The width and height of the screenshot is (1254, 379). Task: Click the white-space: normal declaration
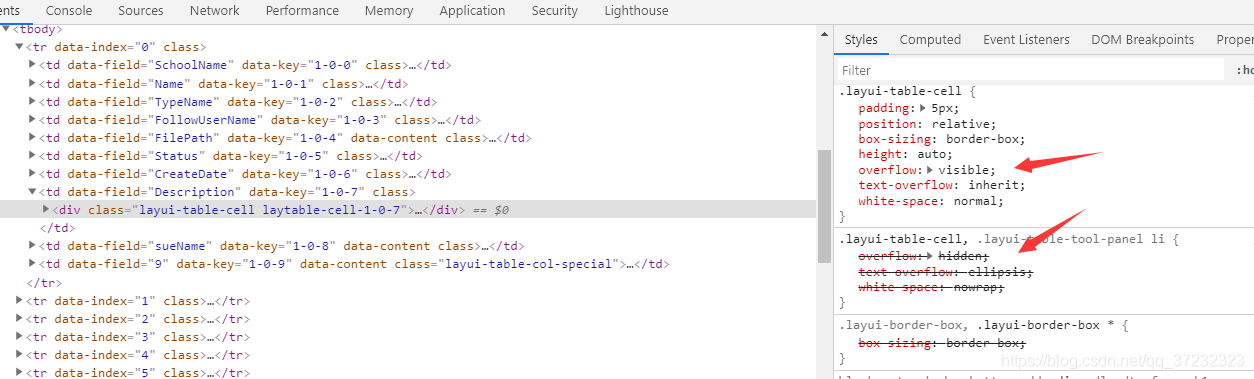point(931,201)
